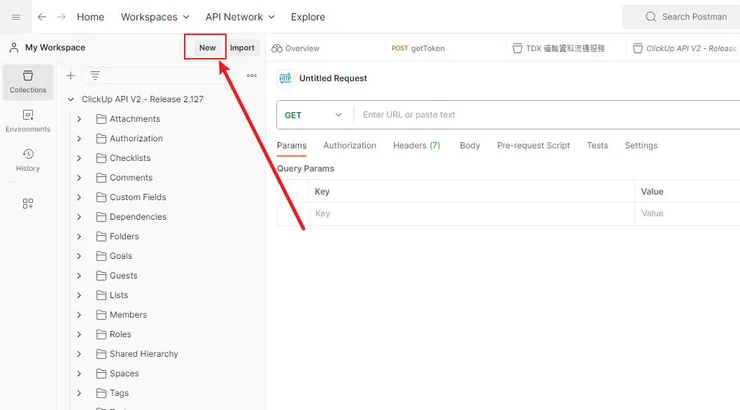
Task: Expand the Authorization folder
Action: [x=79, y=139]
